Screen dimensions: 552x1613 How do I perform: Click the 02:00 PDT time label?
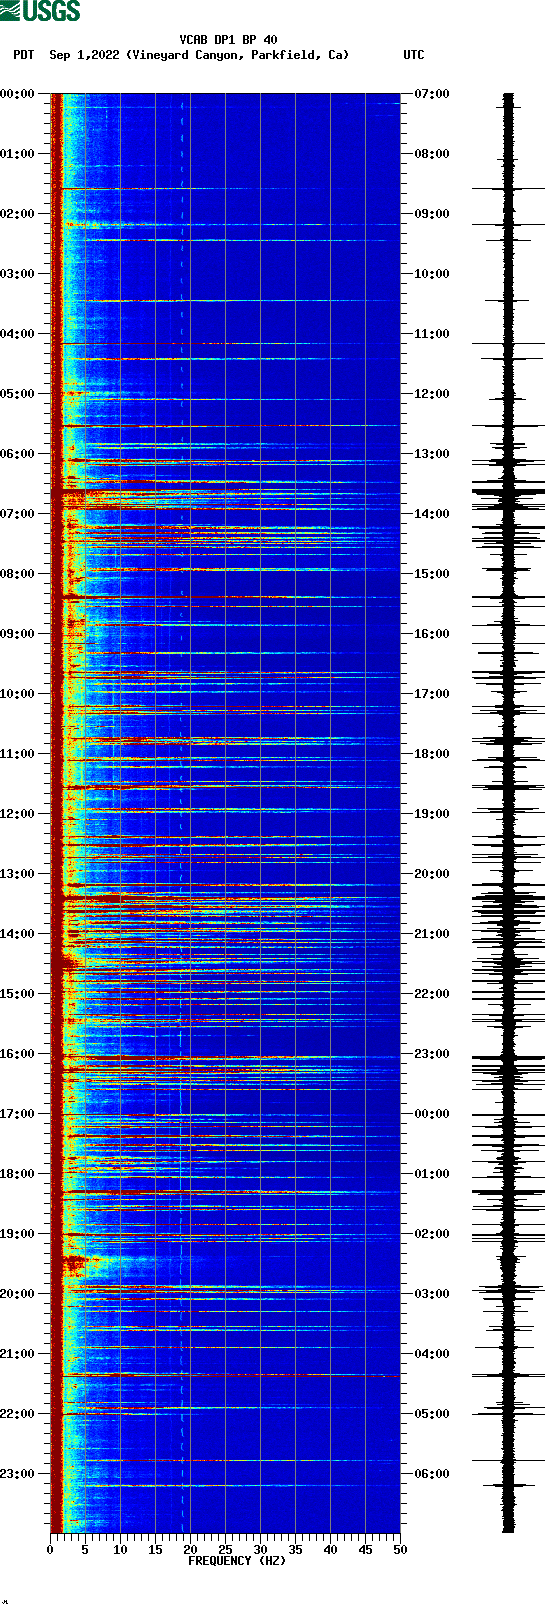pos(18,214)
